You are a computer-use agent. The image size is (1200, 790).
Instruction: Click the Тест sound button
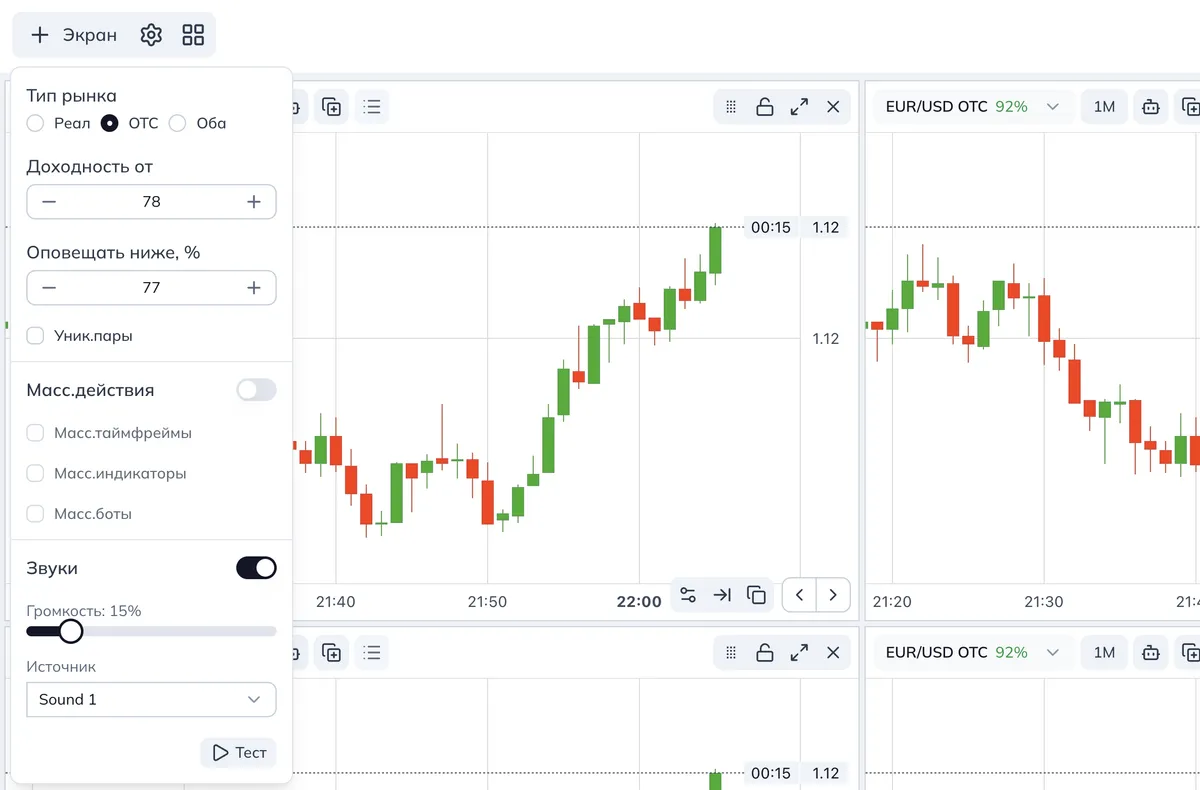click(x=239, y=753)
